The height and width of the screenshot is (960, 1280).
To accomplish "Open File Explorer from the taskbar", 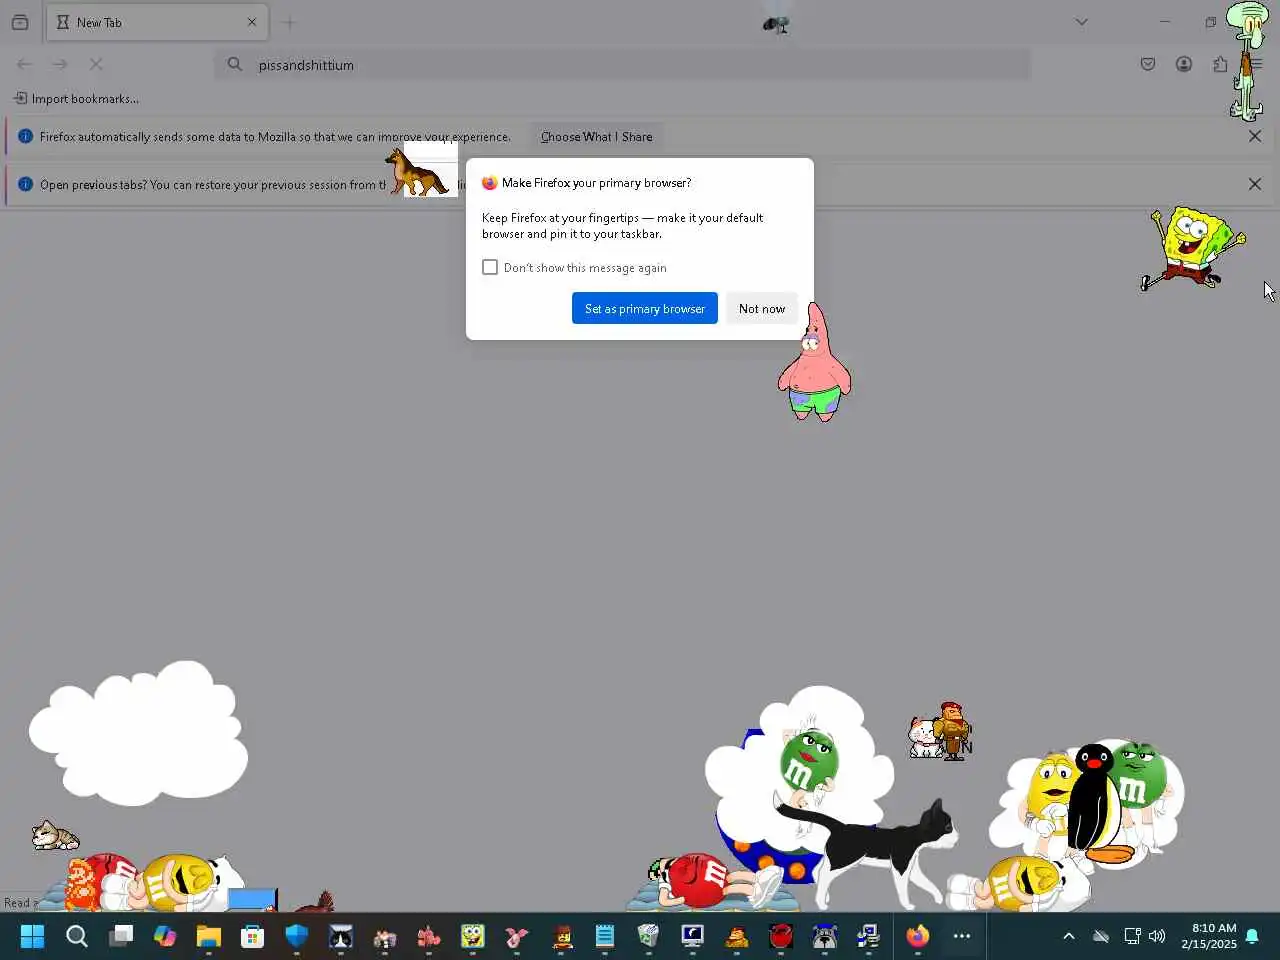I will (x=208, y=936).
